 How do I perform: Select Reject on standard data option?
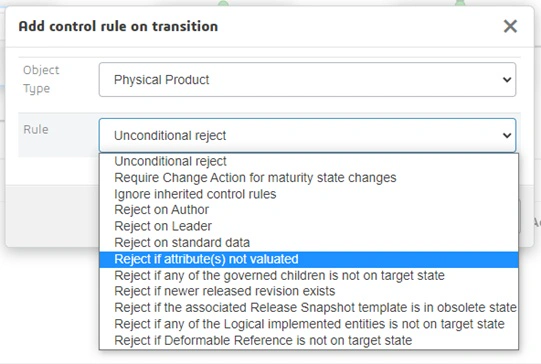(x=308, y=243)
